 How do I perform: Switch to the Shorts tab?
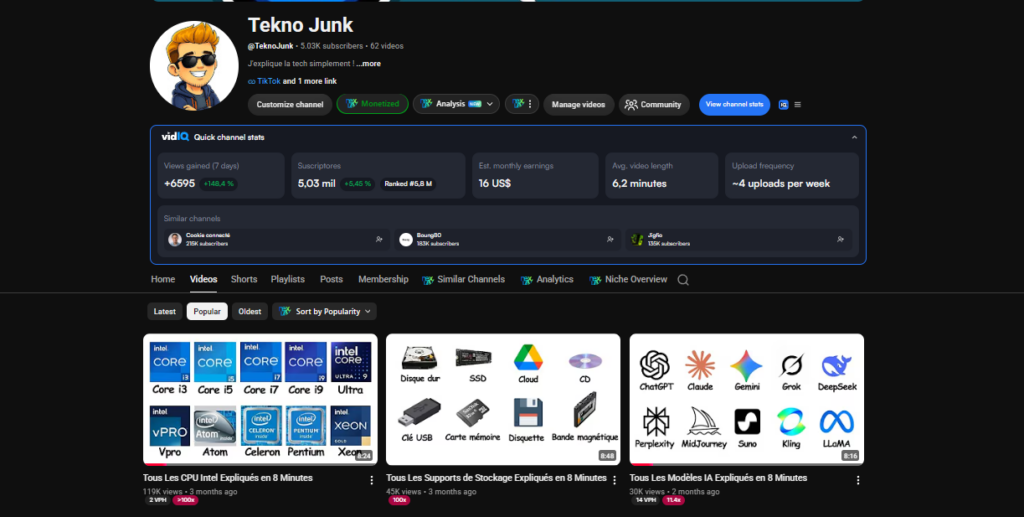(244, 279)
